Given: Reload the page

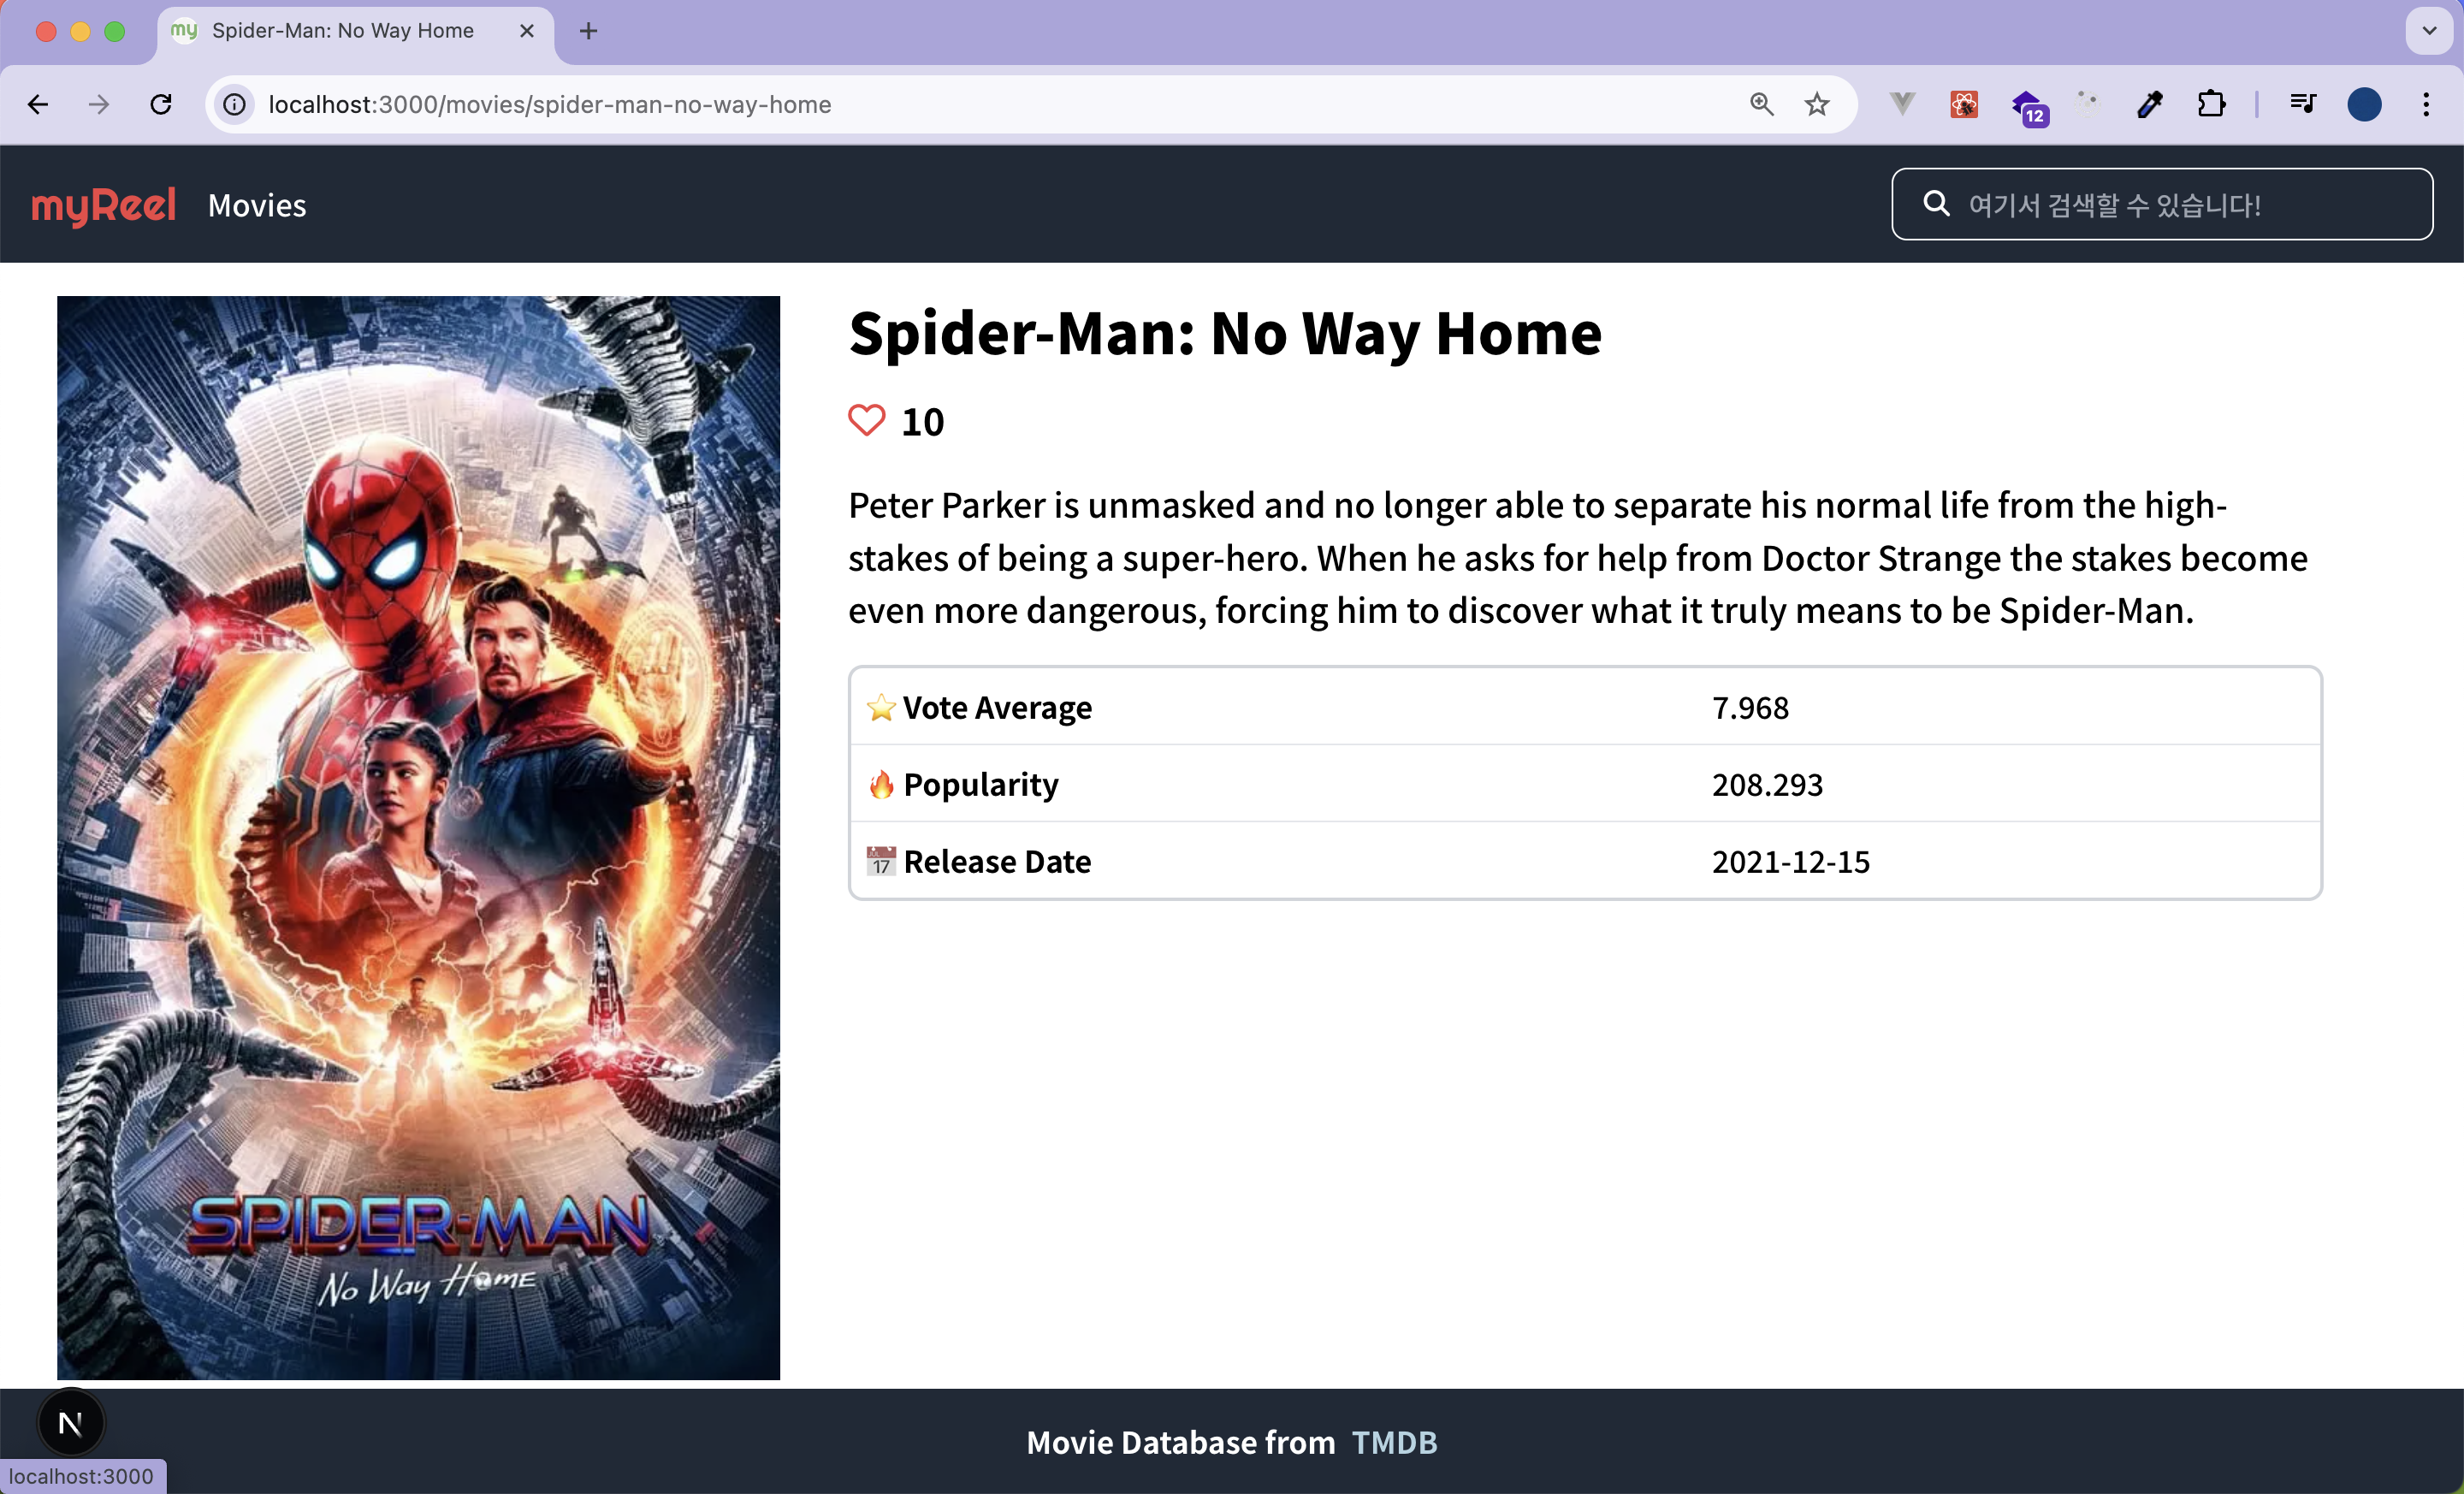Looking at the screenshot, I should click(161, 104).
